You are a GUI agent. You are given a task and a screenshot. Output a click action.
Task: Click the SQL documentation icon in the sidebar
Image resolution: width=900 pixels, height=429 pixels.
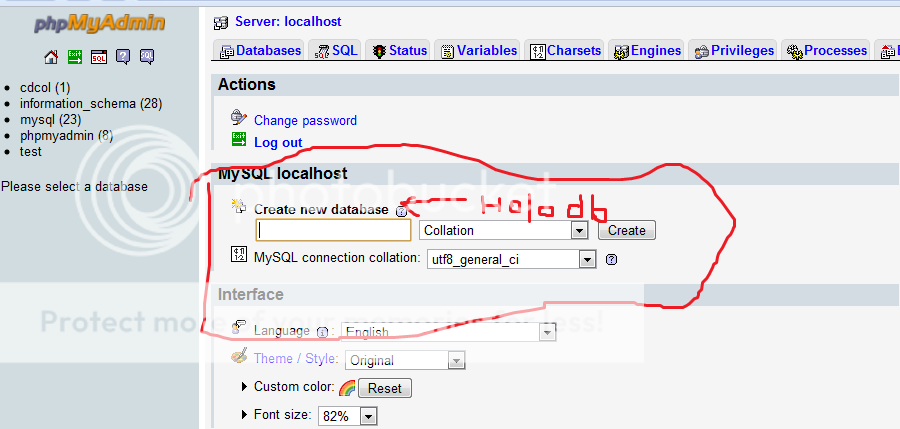[x=147, y=57]
